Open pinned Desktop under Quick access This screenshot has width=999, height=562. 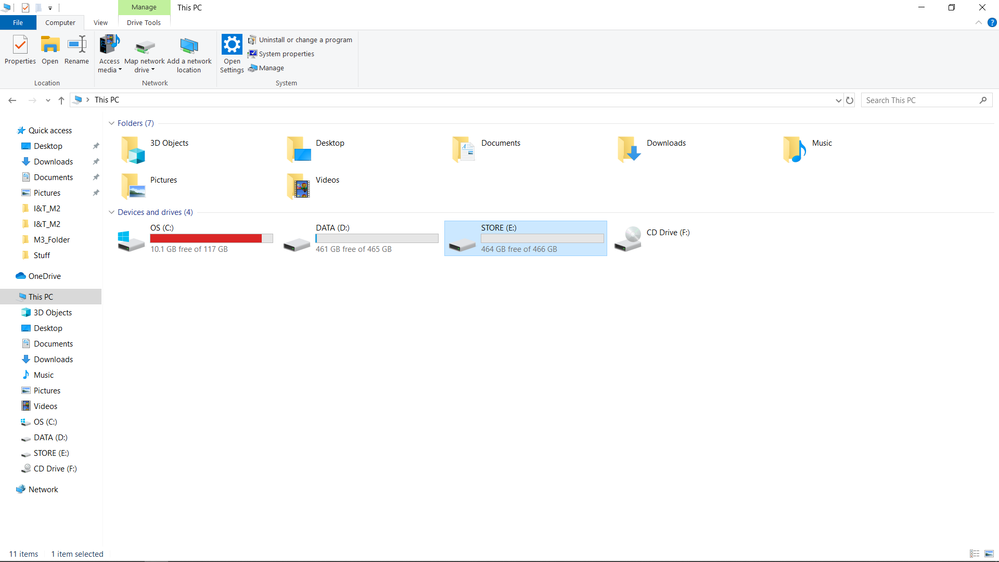42,146
